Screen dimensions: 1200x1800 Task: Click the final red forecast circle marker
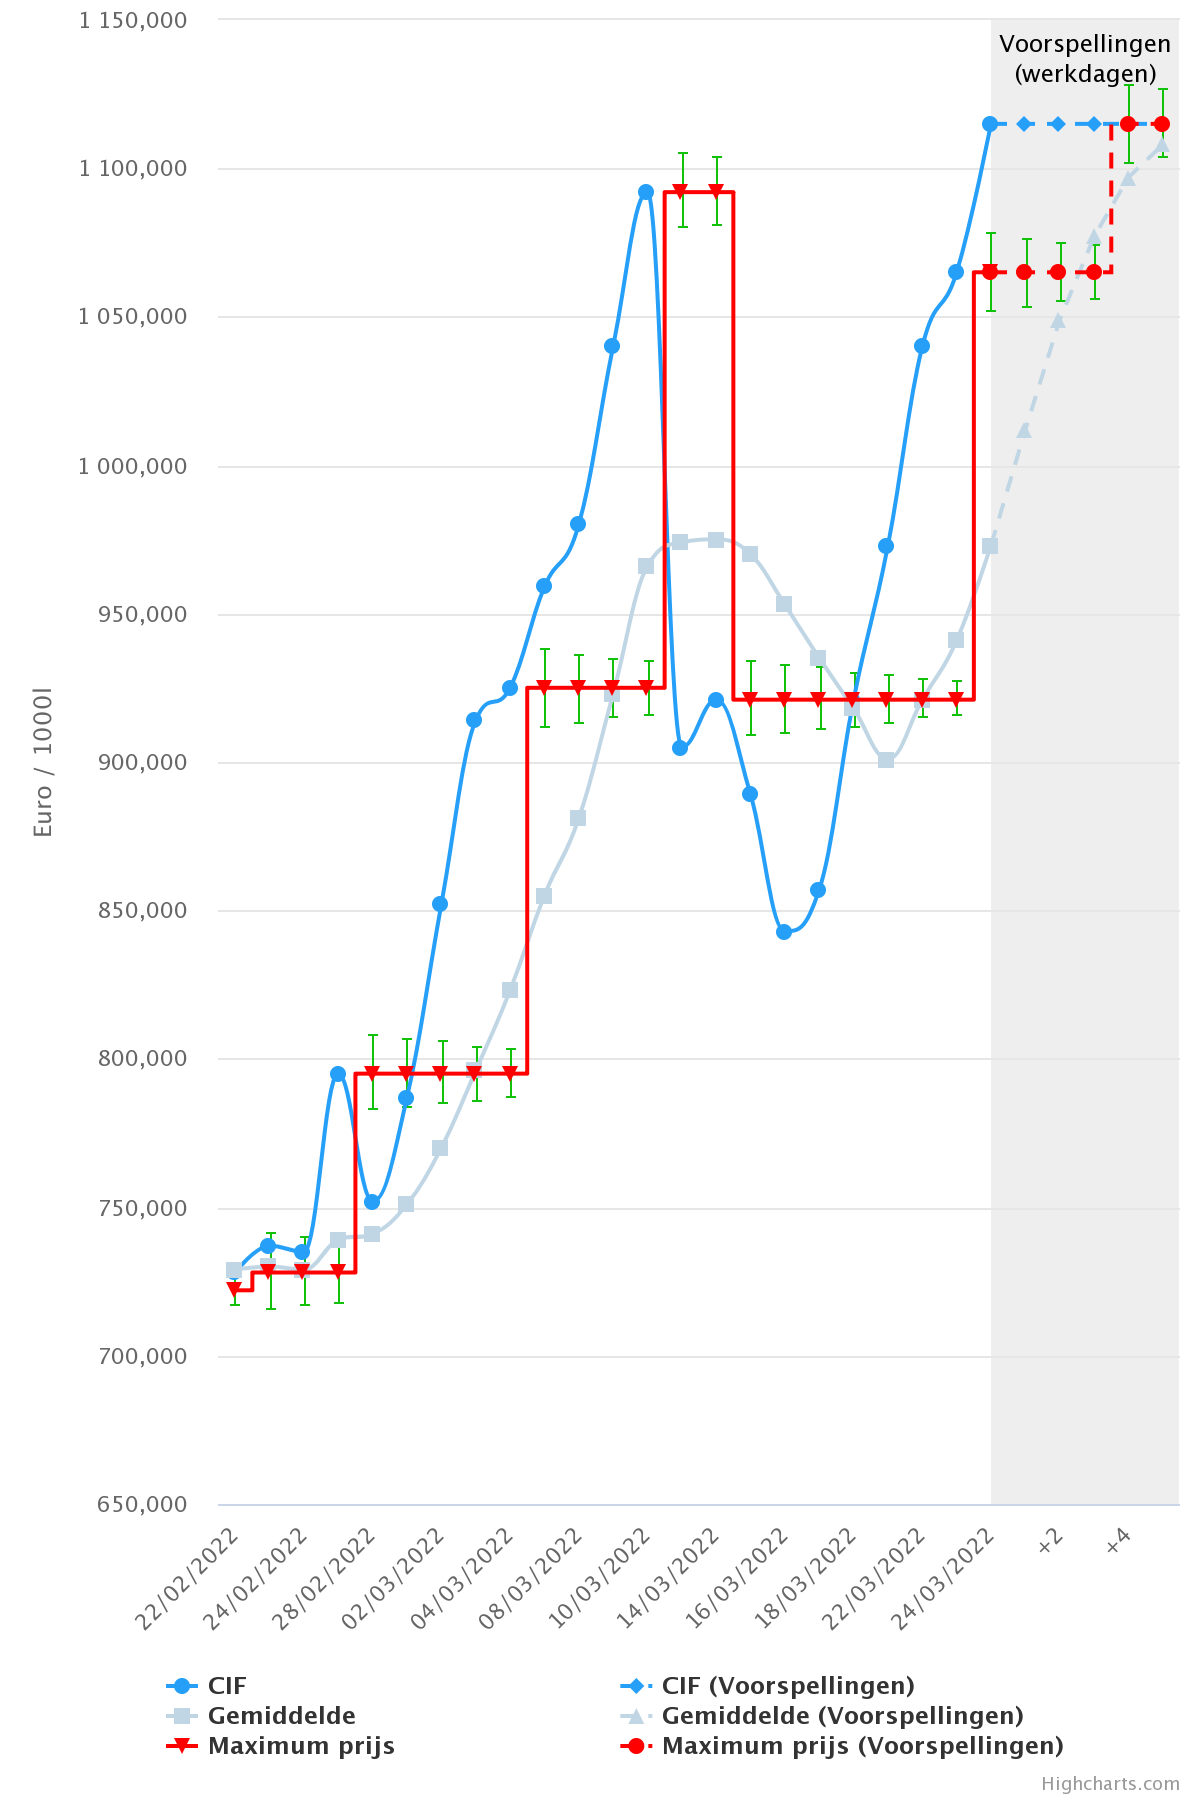point(1162,124)
